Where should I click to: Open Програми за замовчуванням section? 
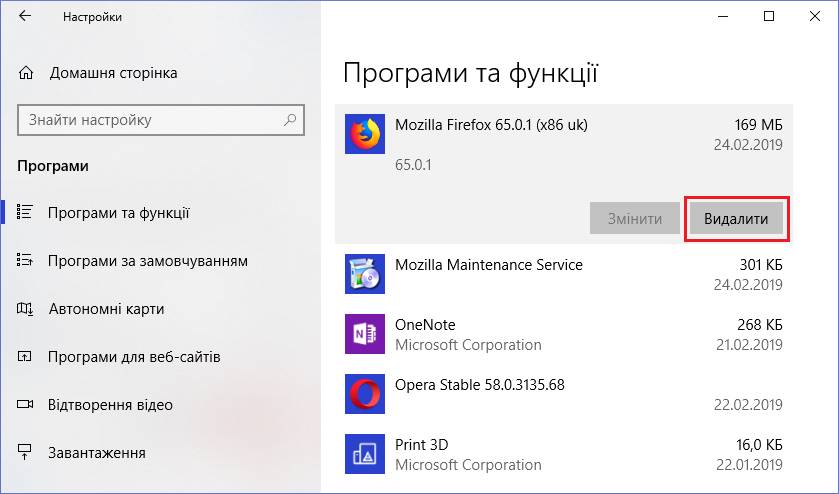[148, 261]
